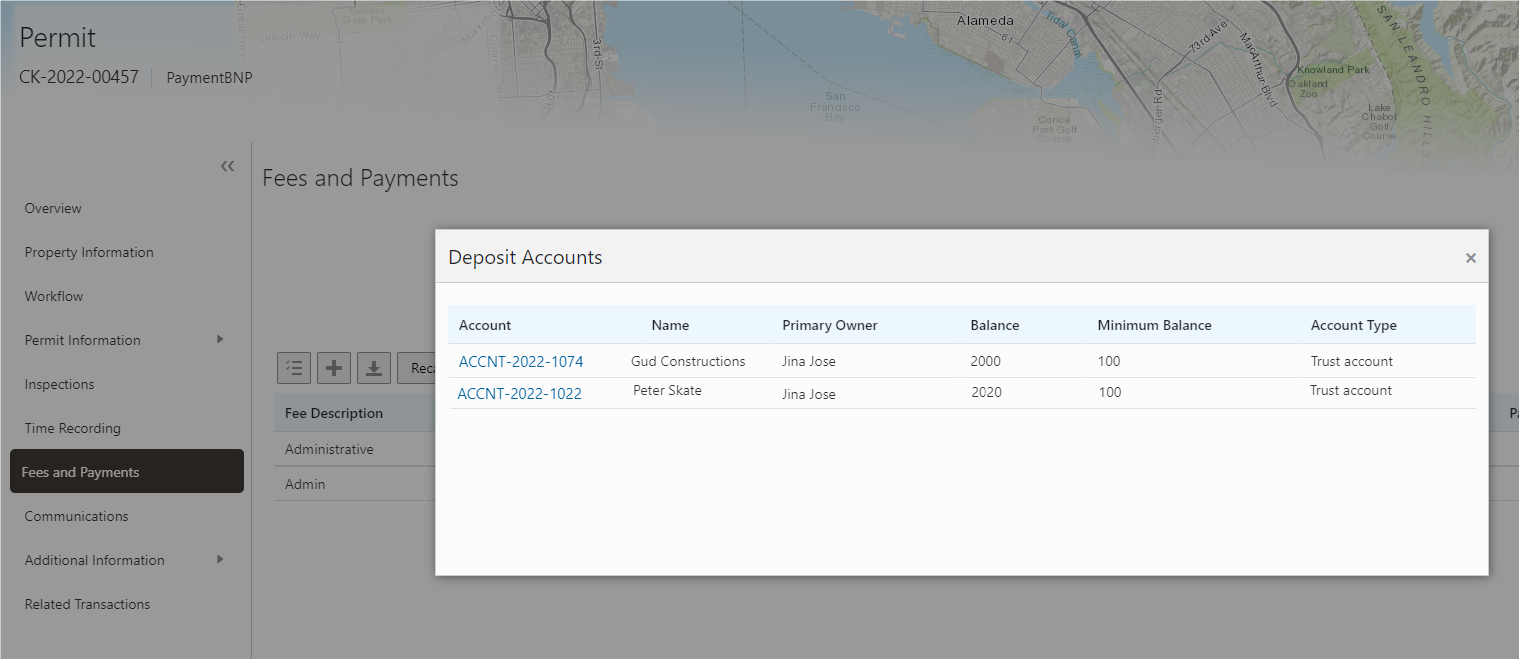Open Communications in the sidebar
This screenshot has height=659, width=1519.
point(77,516)
